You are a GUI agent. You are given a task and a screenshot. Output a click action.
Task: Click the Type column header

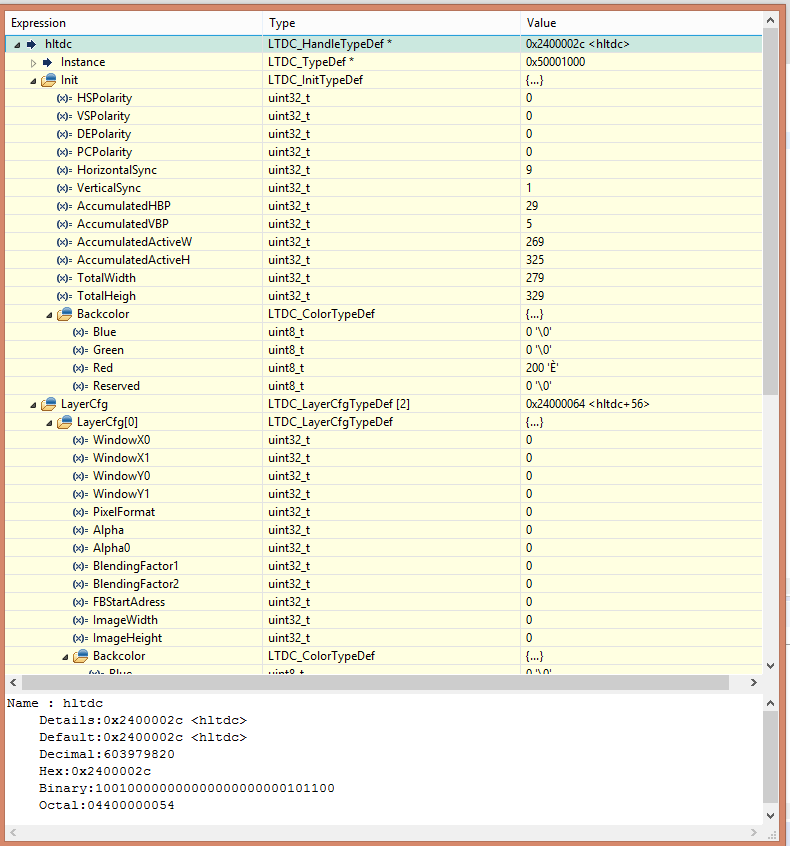tap(392, 23)
